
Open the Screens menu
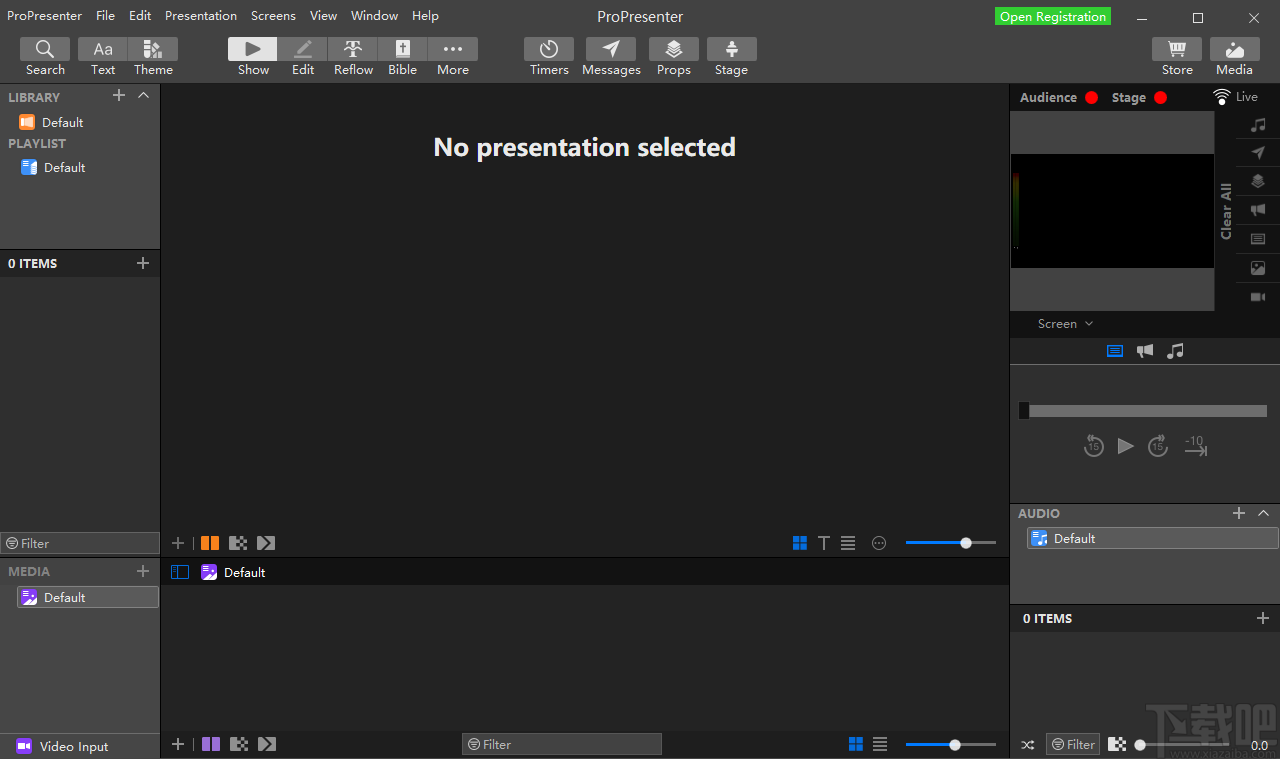pyautogui.click(x=273, y=15)
